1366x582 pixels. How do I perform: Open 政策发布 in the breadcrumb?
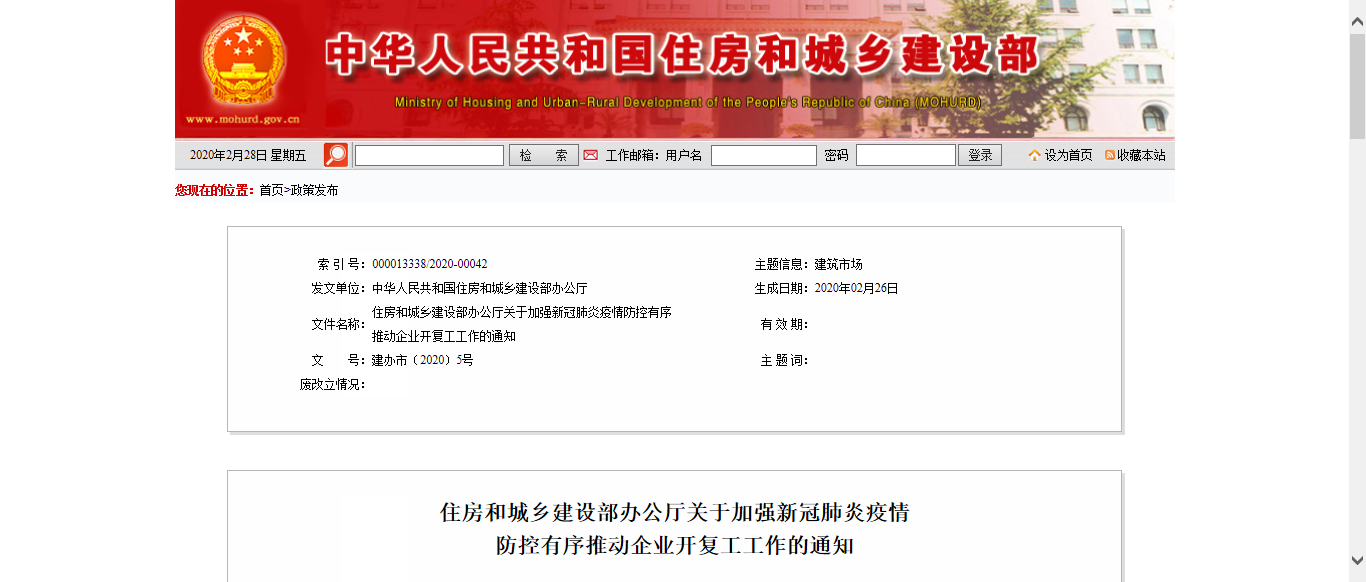314,190
